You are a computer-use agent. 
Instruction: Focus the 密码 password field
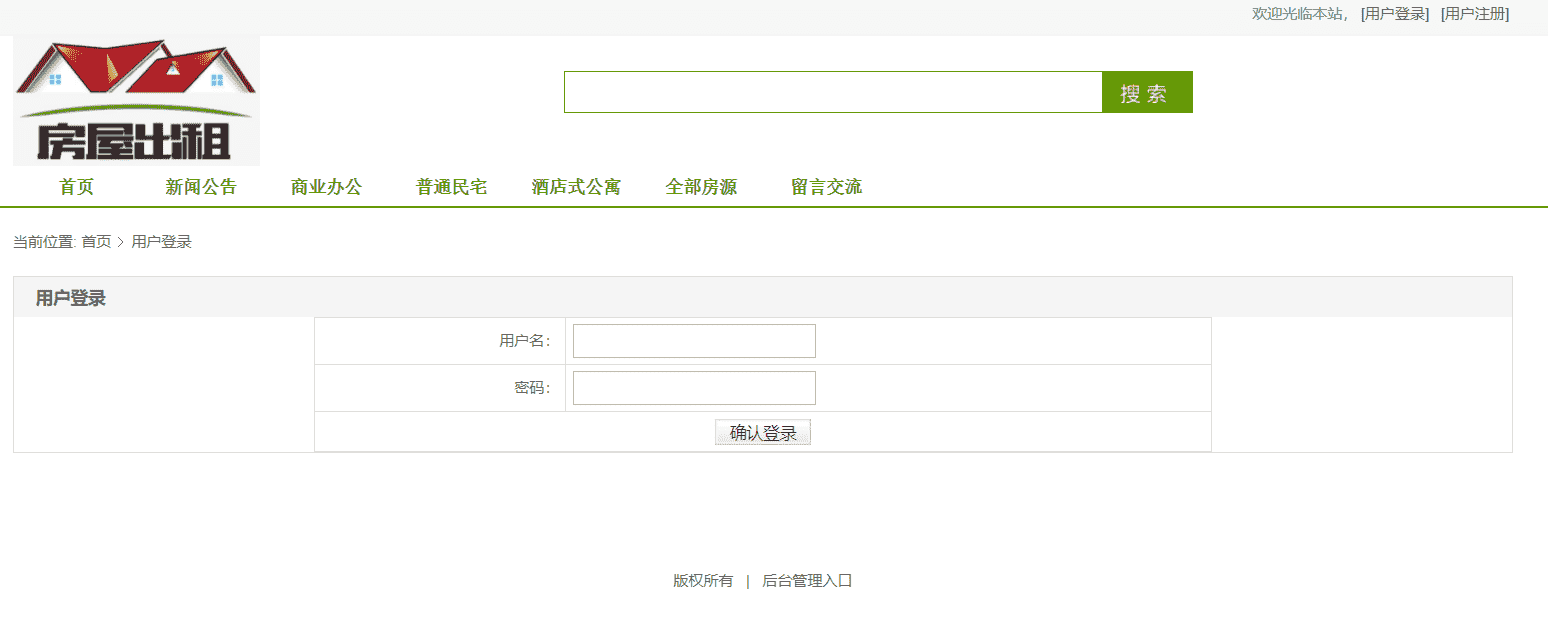pyautogui.click(x=694, y=388)
